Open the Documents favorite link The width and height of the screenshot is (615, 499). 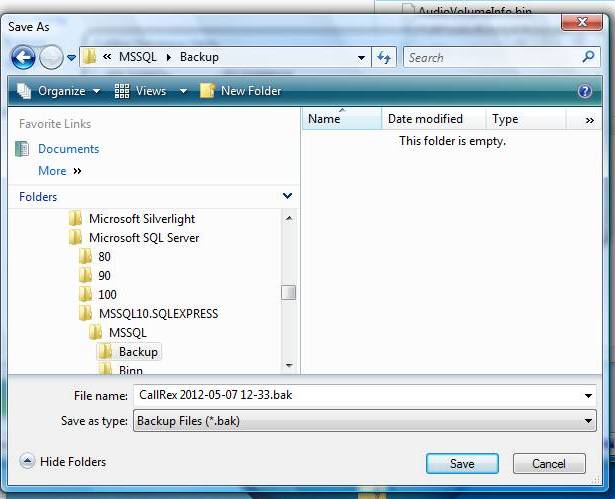point(69,149)
